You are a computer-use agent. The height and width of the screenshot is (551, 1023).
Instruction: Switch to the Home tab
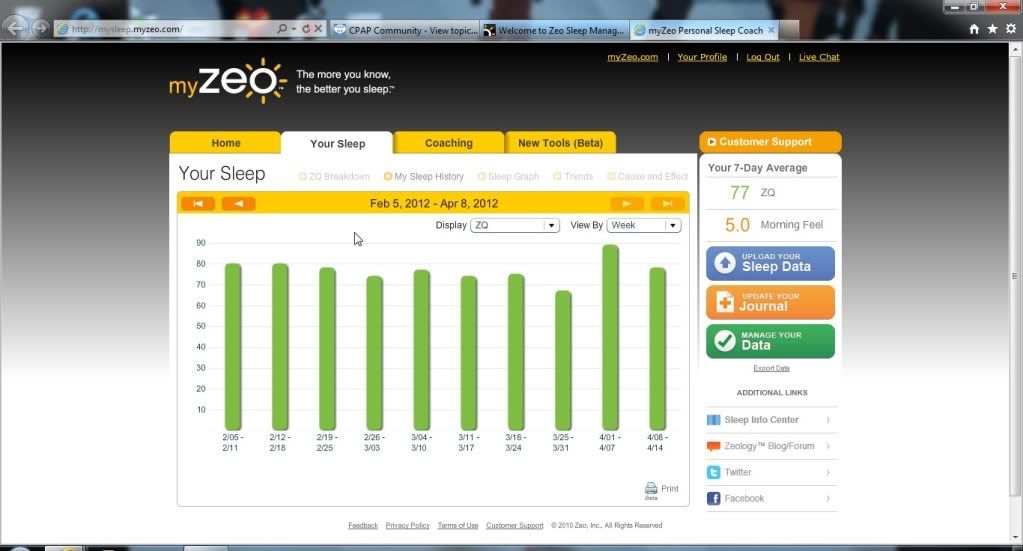(x=225, y=143)
